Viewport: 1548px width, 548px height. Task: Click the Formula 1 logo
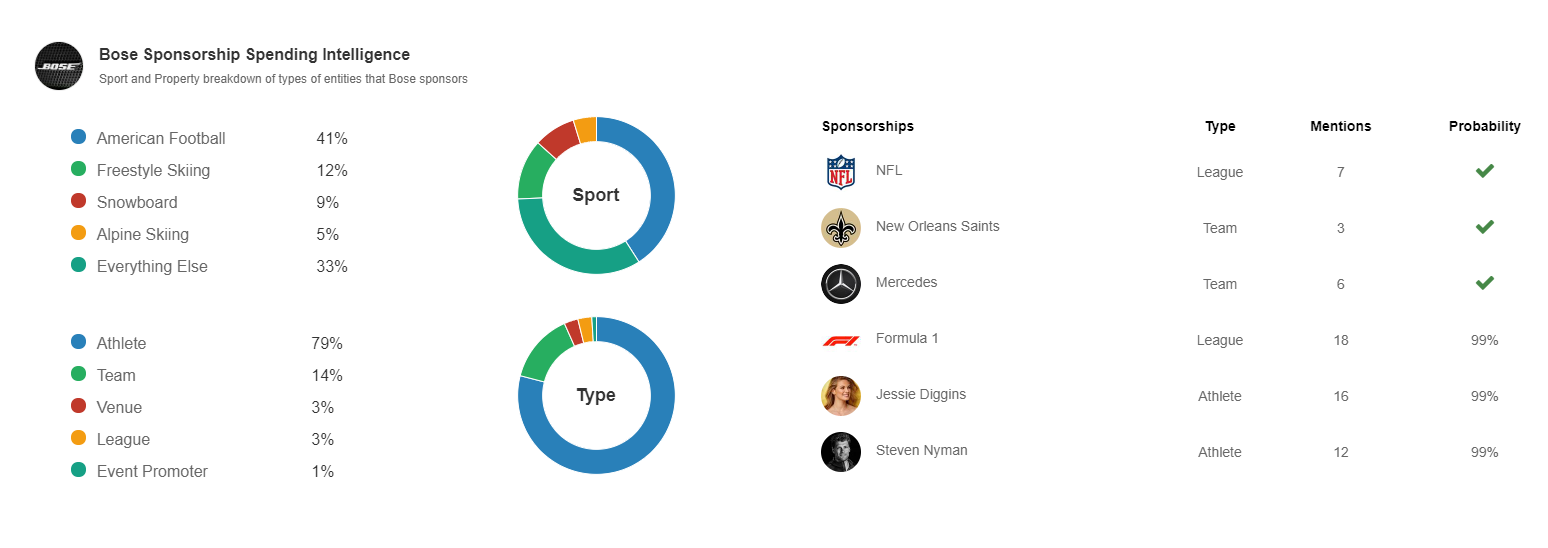tap(841, 341)
